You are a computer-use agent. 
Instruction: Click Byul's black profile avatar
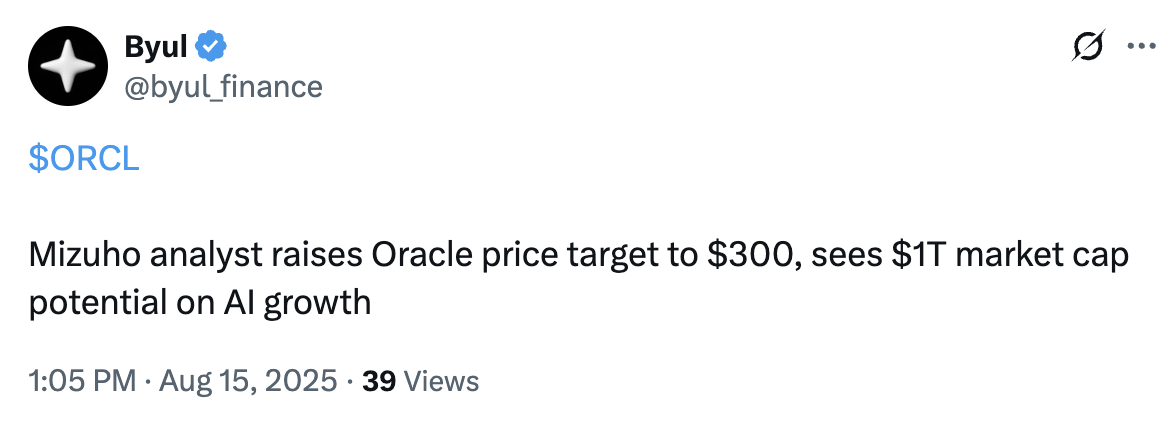[68, 67]
